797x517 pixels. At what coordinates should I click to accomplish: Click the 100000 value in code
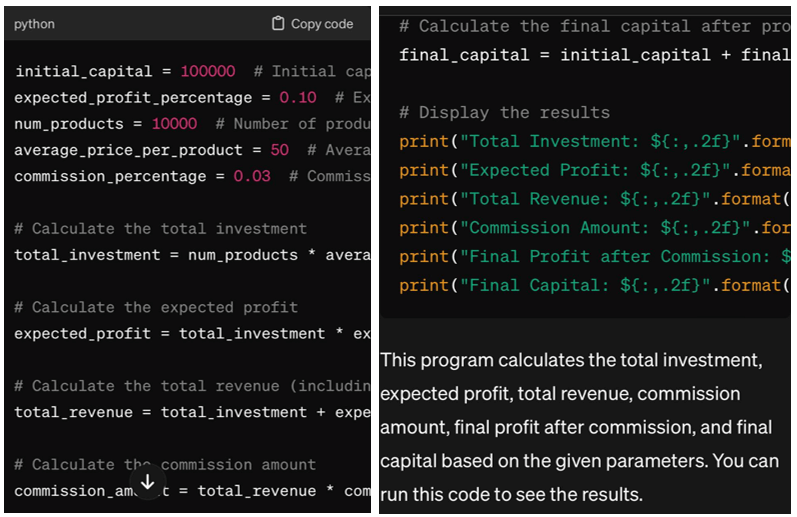tap(208, 72)
